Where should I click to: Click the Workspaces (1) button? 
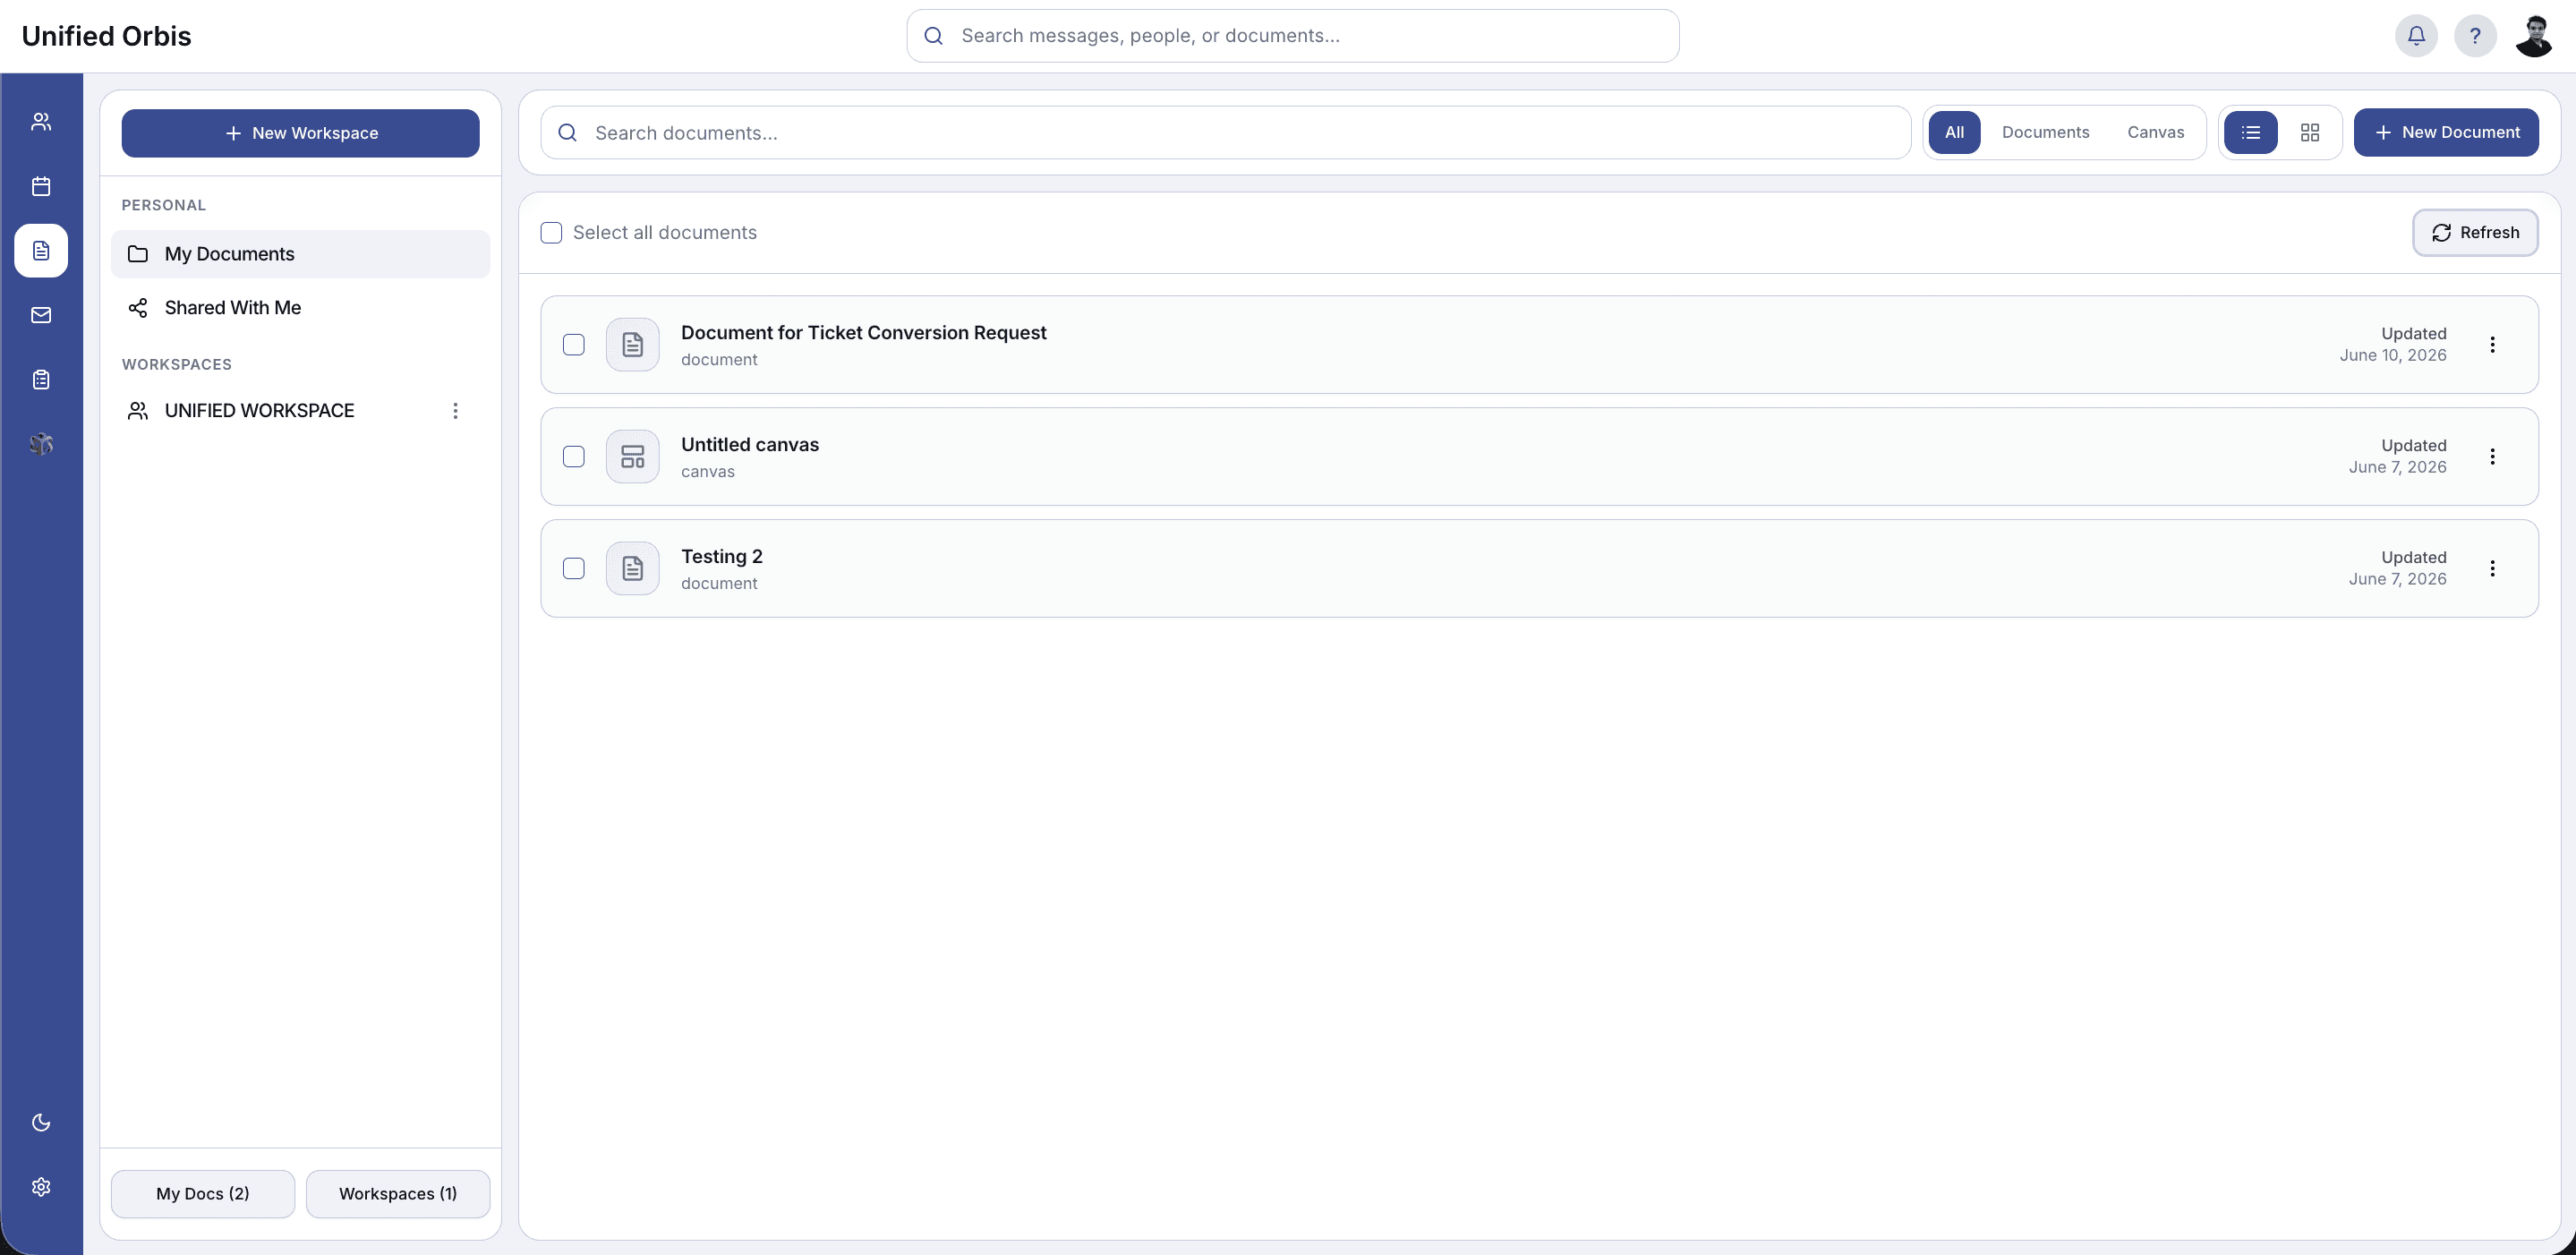coord(398,1194)
